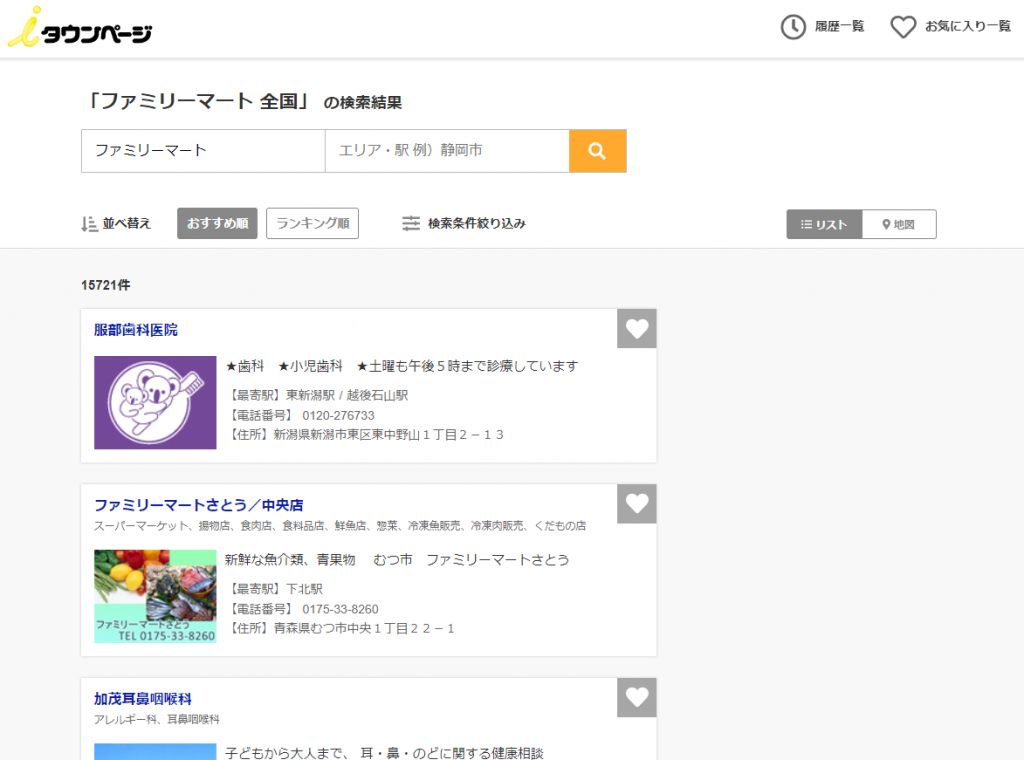Favorite 服部歯科医院 with heart button
Screen dimensions: 1024x760
point(637,328)
